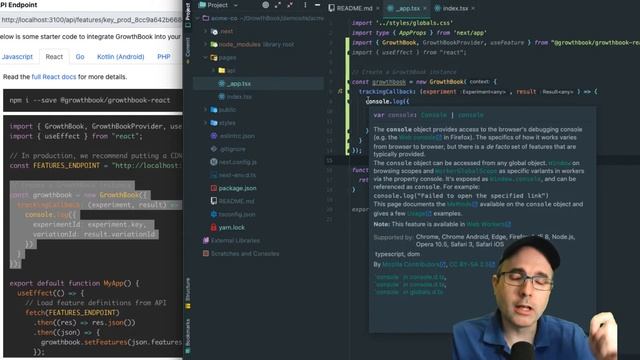Click the Select Opened File target icon
This screenshot has width=640, height=360.
[x=266, y=5]
